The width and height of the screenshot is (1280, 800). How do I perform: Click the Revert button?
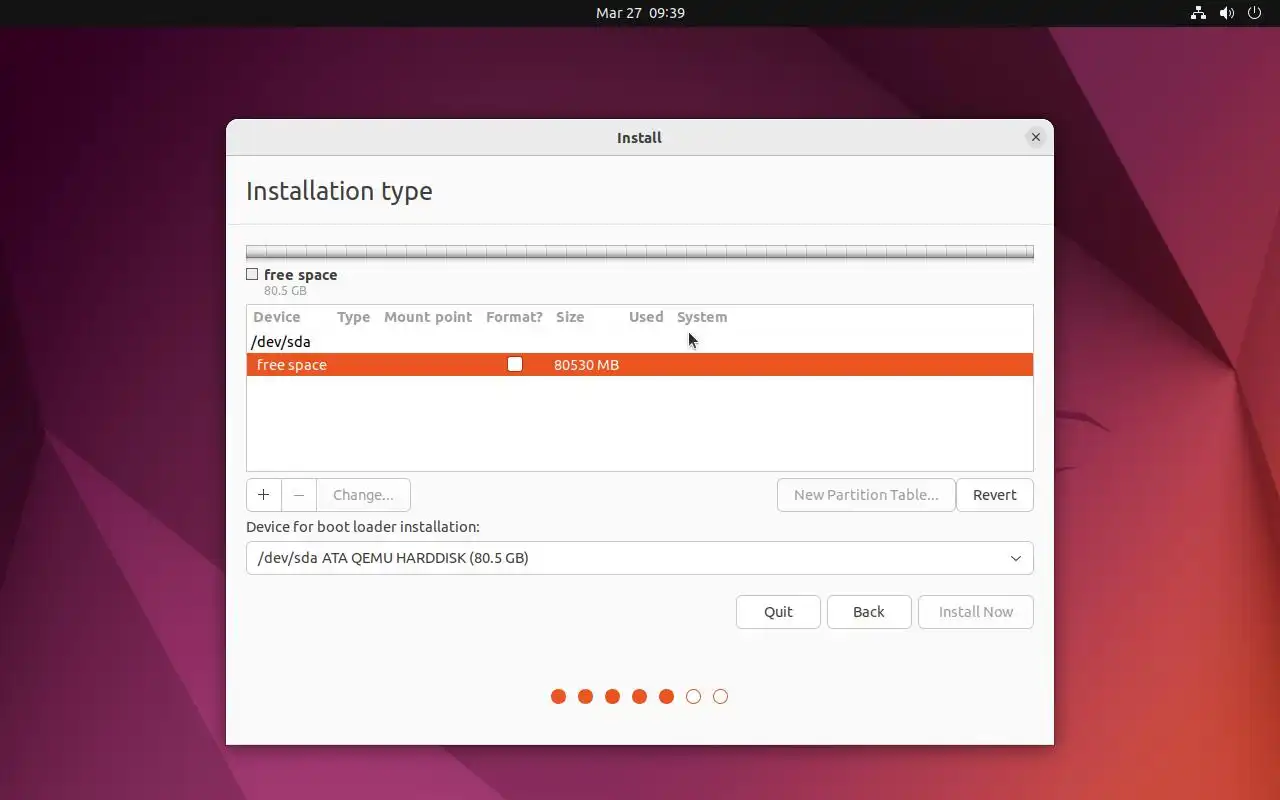coord(994,495)
